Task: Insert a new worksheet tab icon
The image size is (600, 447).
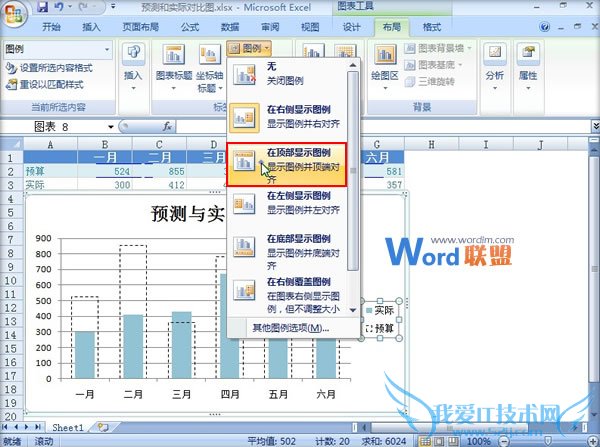Action: [103, 427]
